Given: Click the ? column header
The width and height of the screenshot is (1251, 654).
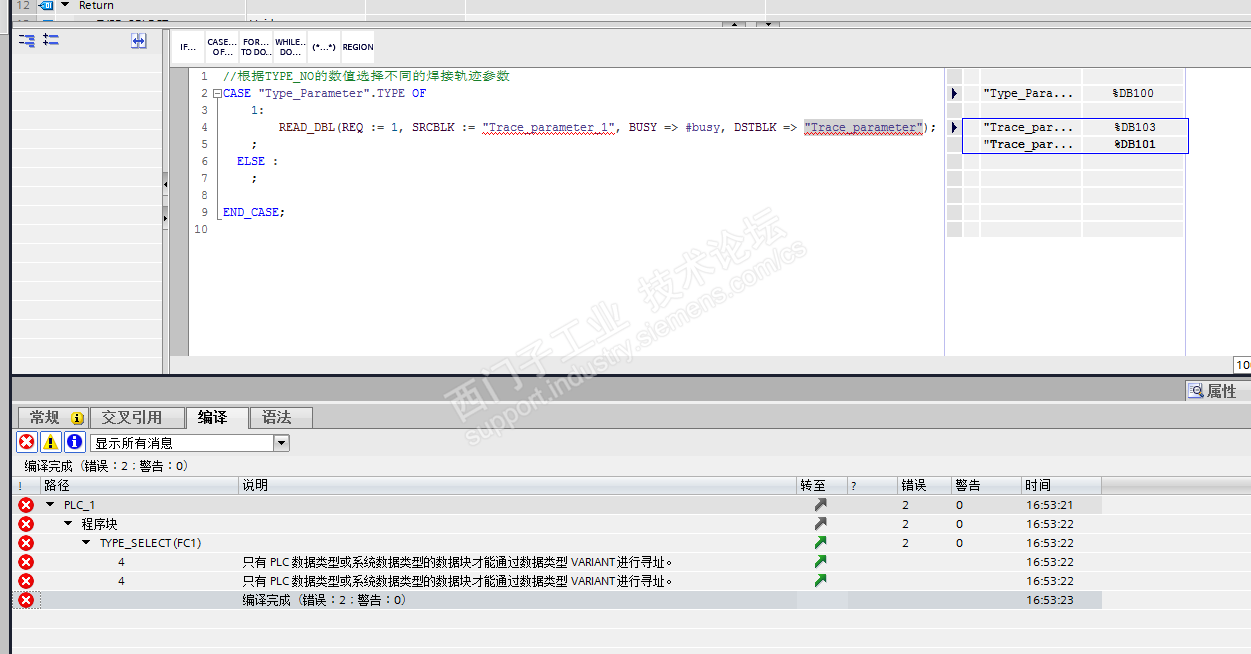Looking at the screenshot, I should point(872,485).
